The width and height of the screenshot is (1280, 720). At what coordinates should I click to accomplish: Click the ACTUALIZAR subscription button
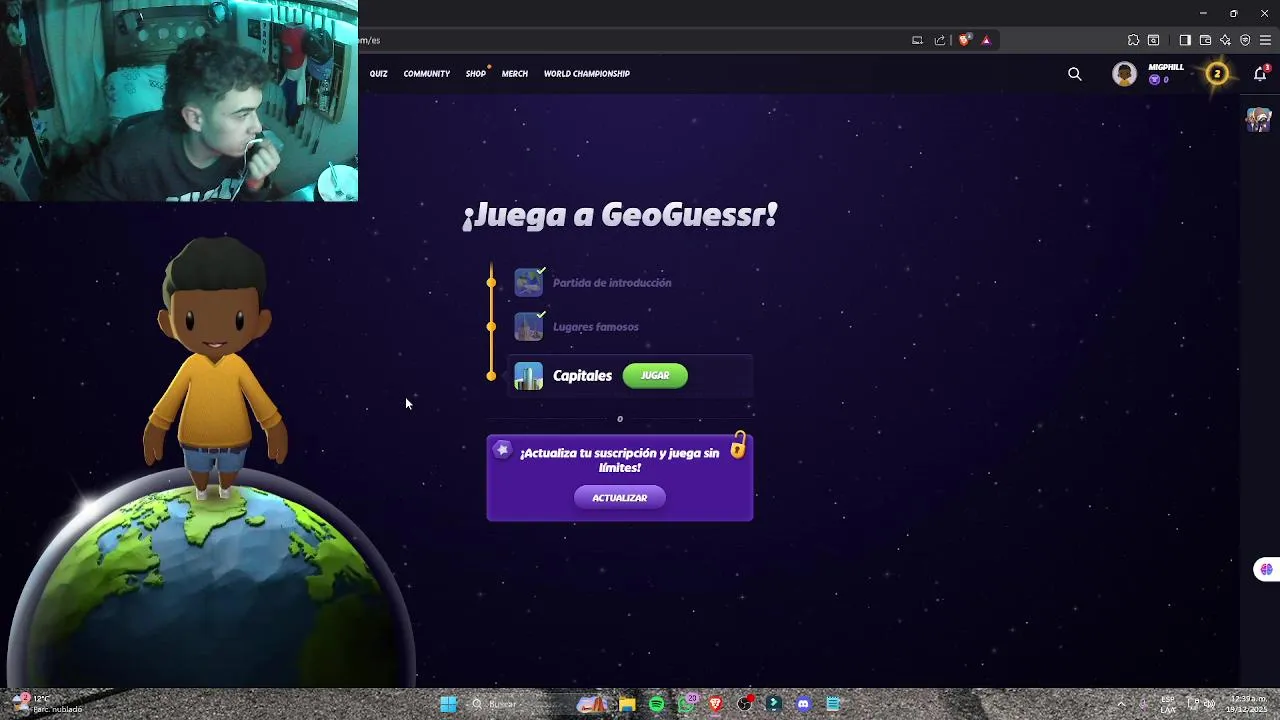coord(619,498)
